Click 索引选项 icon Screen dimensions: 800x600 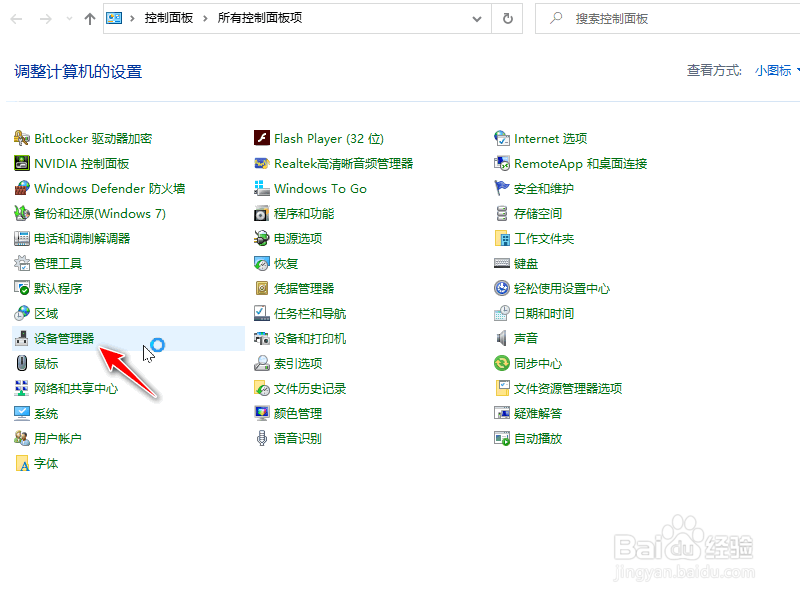262,363
